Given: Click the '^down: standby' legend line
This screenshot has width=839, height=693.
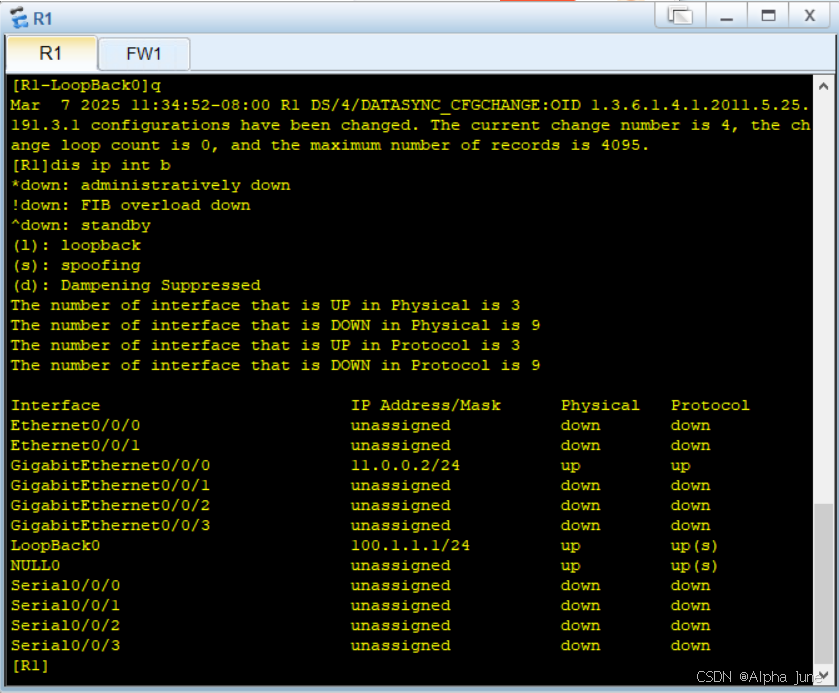Looking at the screenshot, I should (x=80, y=225).
